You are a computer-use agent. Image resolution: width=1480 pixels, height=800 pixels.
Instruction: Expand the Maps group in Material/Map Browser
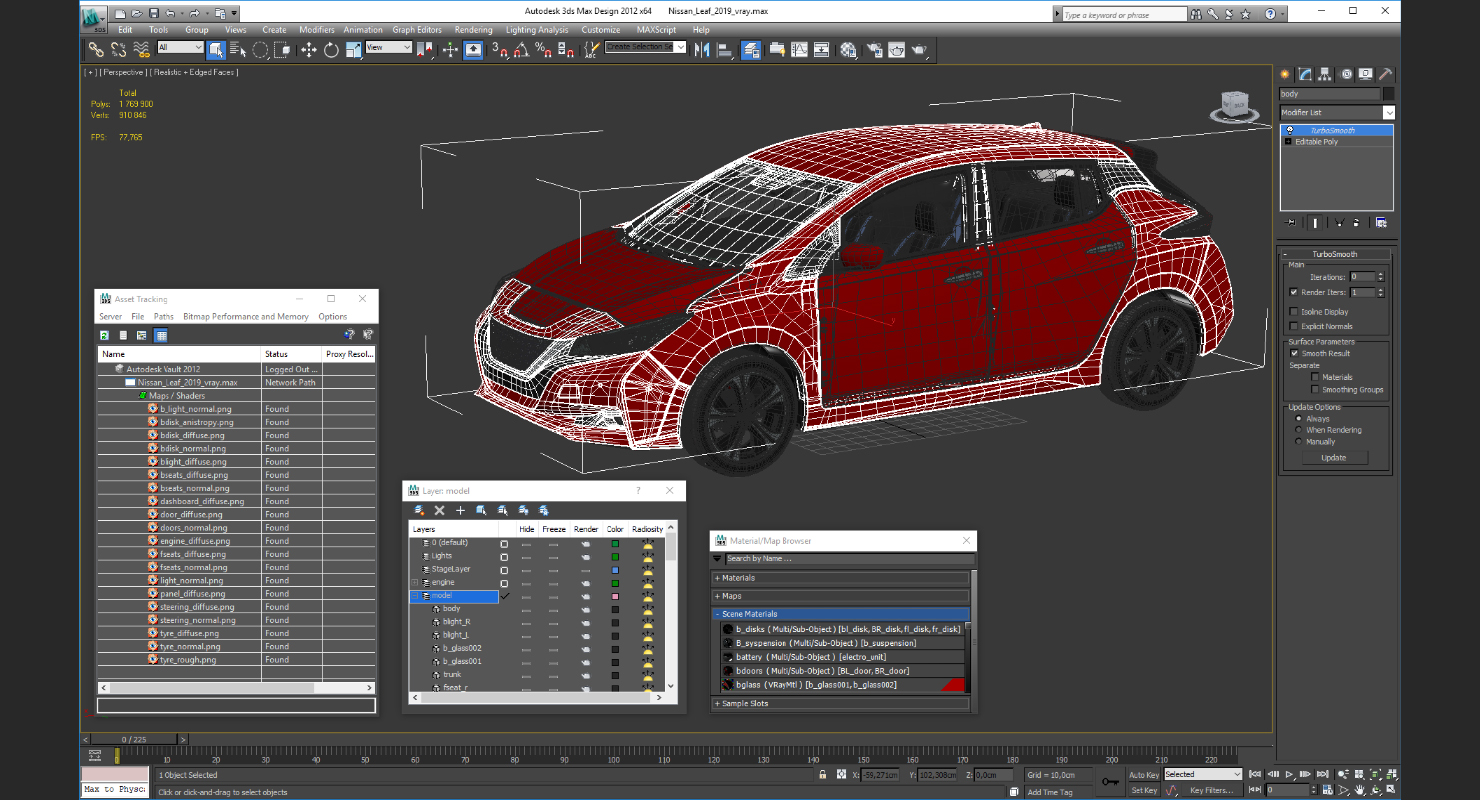(840, 596)
